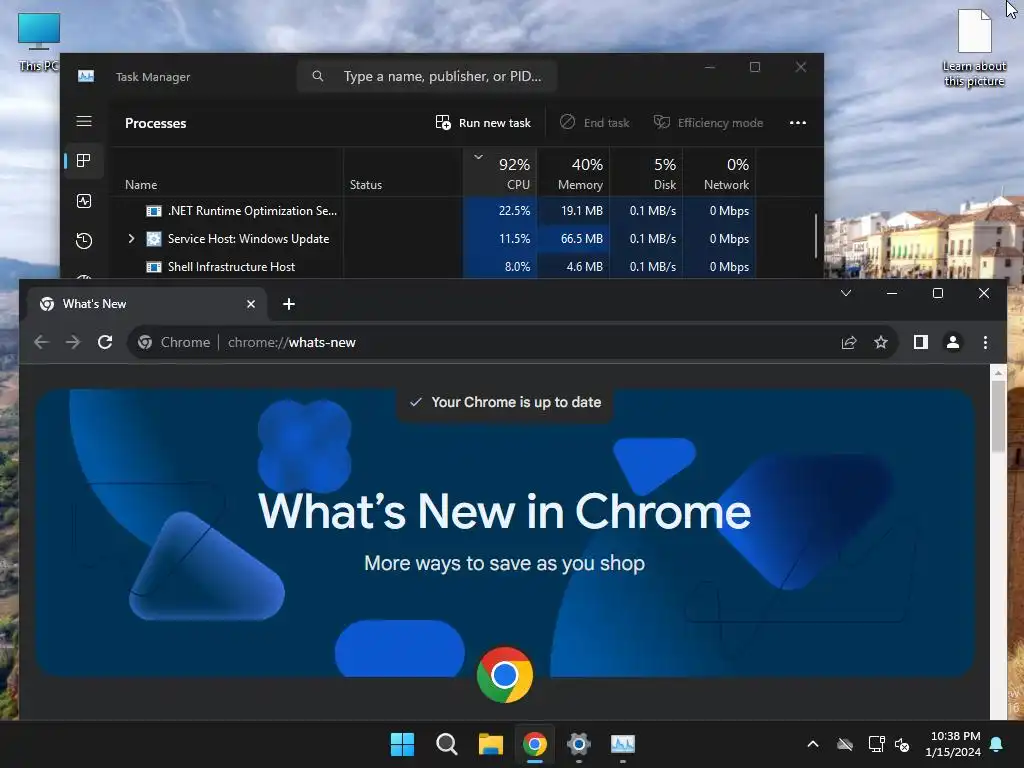Open Chrome three-dot menu

coord(985,342)
